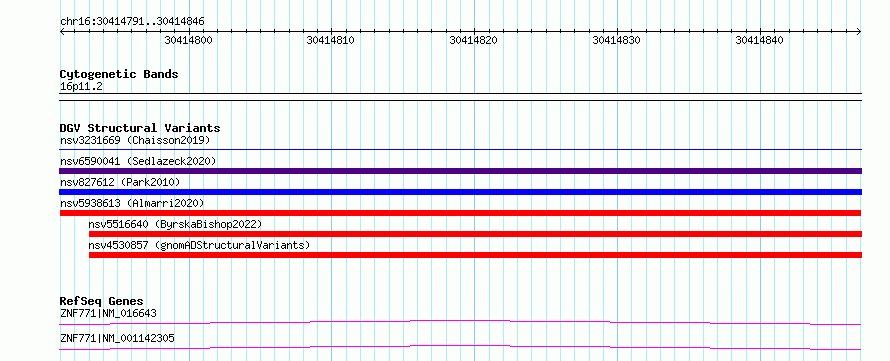
Task: Click ruler position 30414800
Action: 188,40
